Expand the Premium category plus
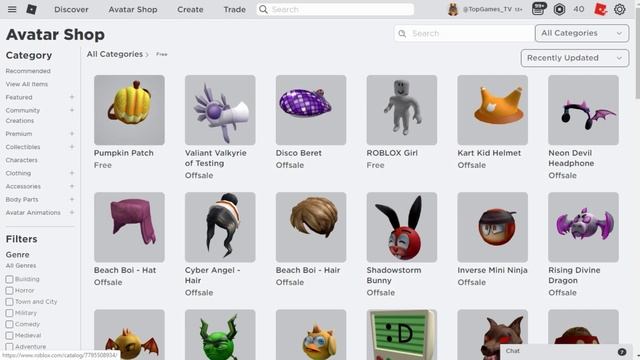640x360 pixels. [72, 133]
